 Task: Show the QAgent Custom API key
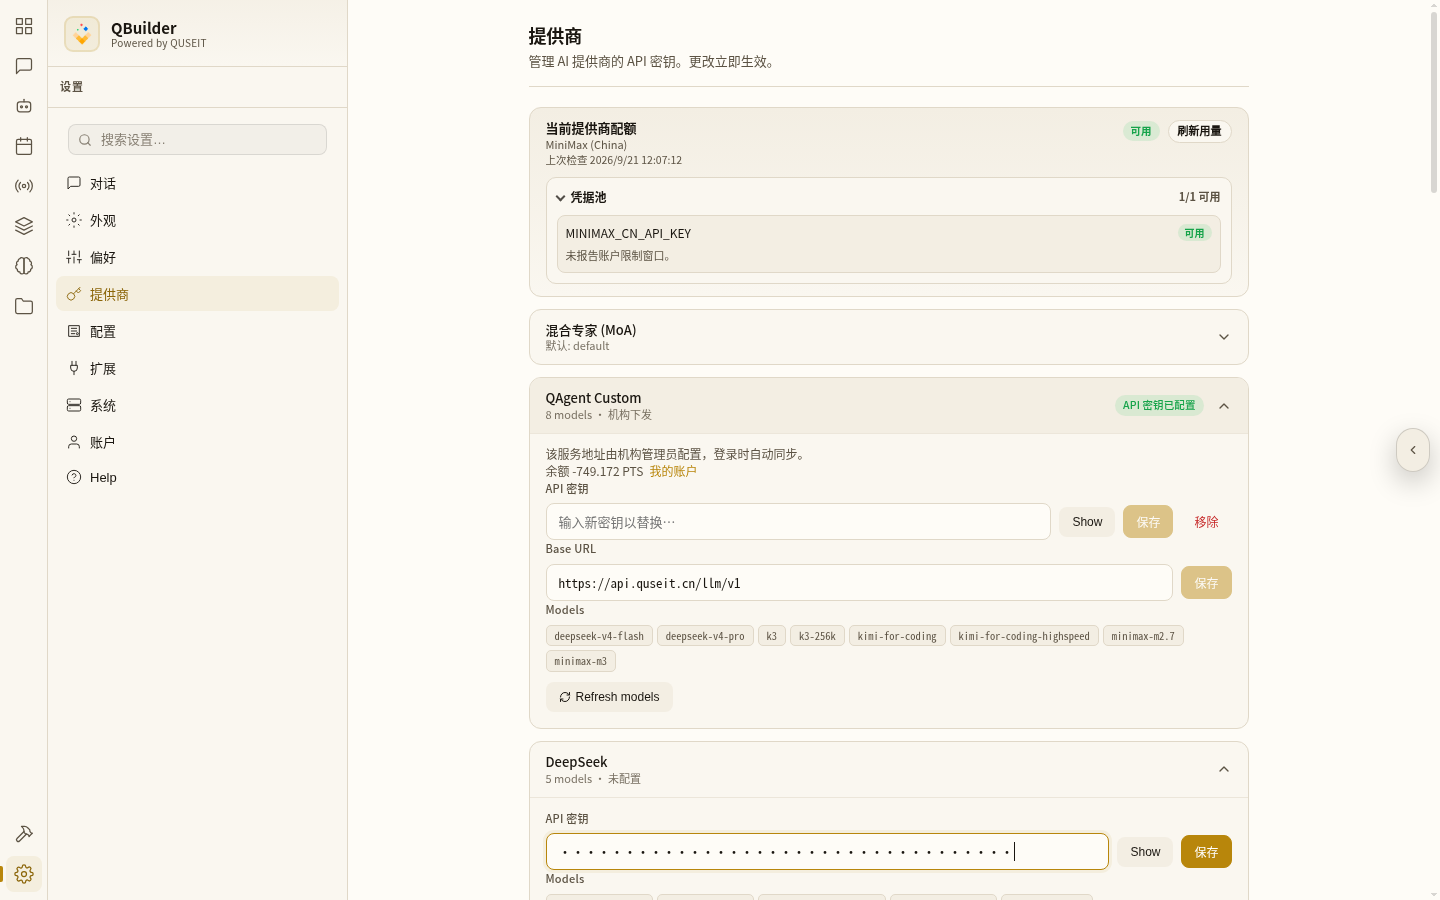(1087, 522)
